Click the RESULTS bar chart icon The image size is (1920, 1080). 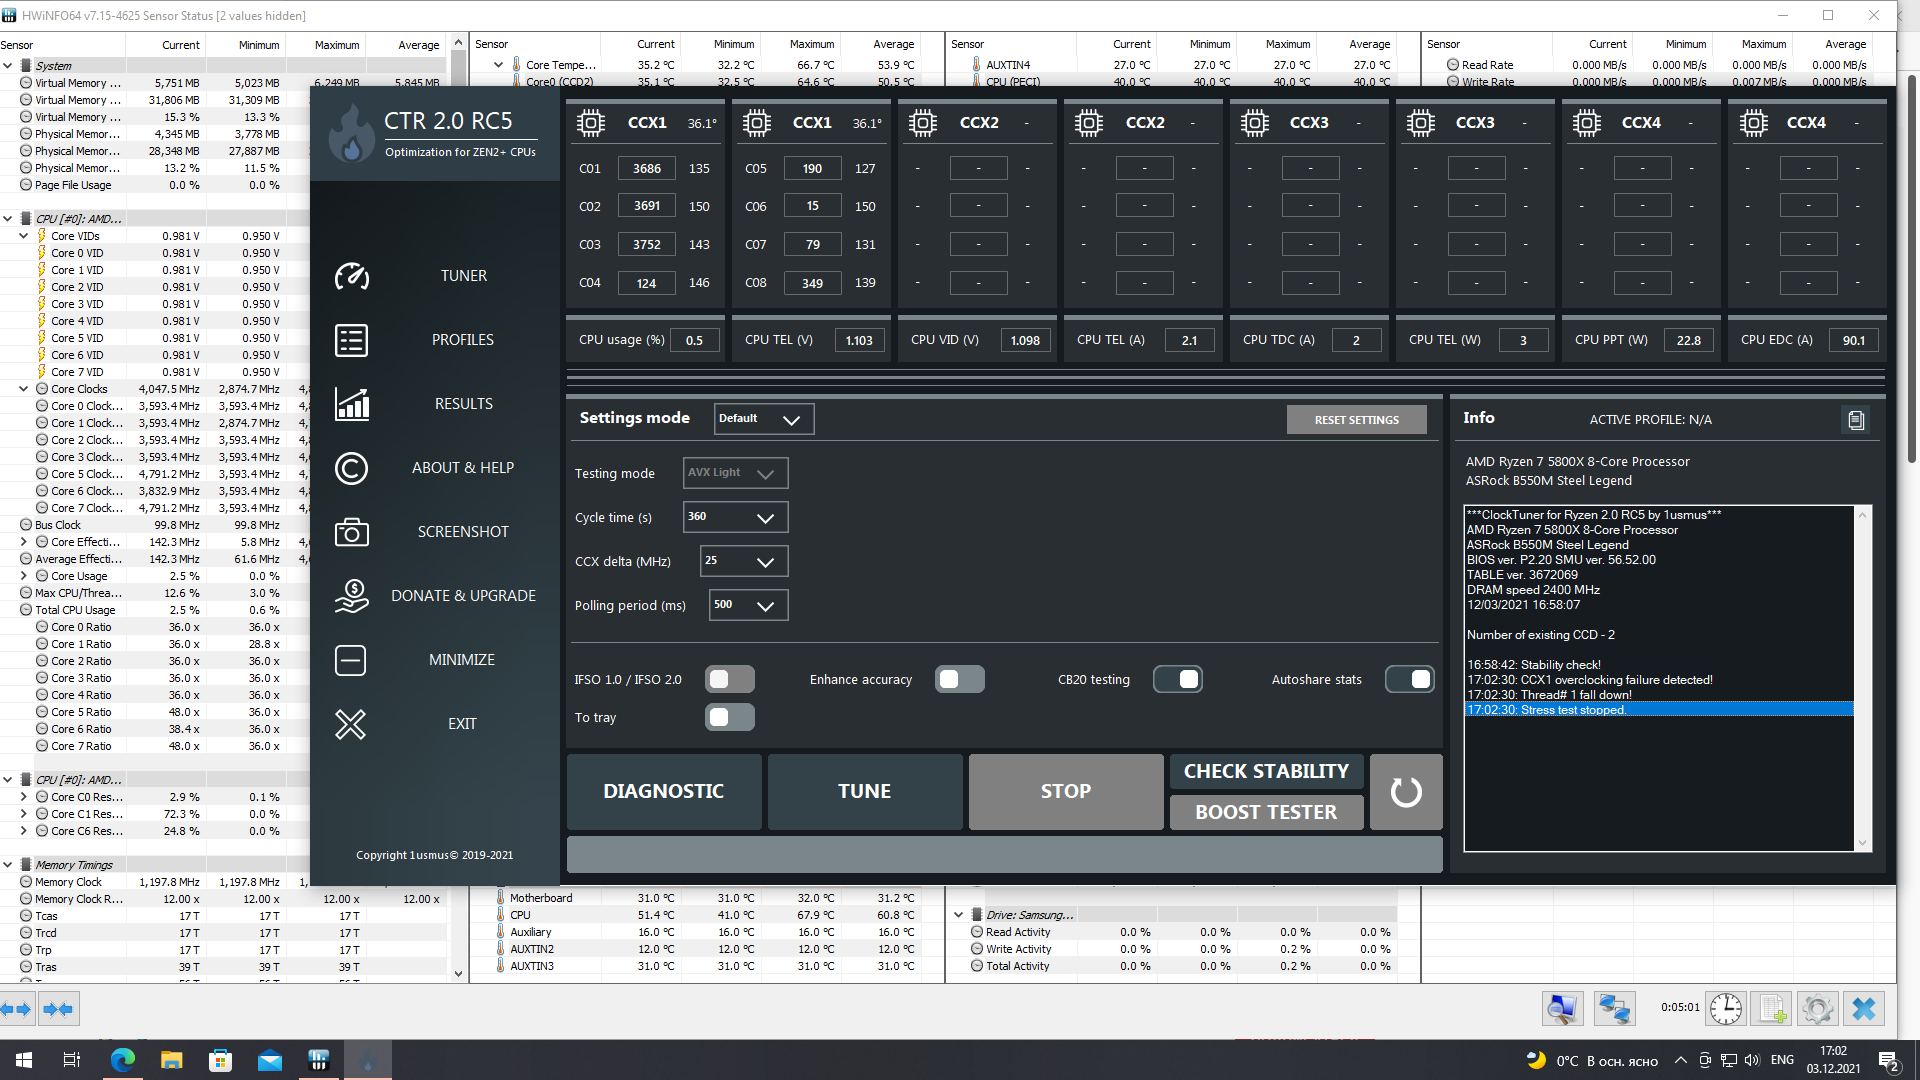[351, 404]
